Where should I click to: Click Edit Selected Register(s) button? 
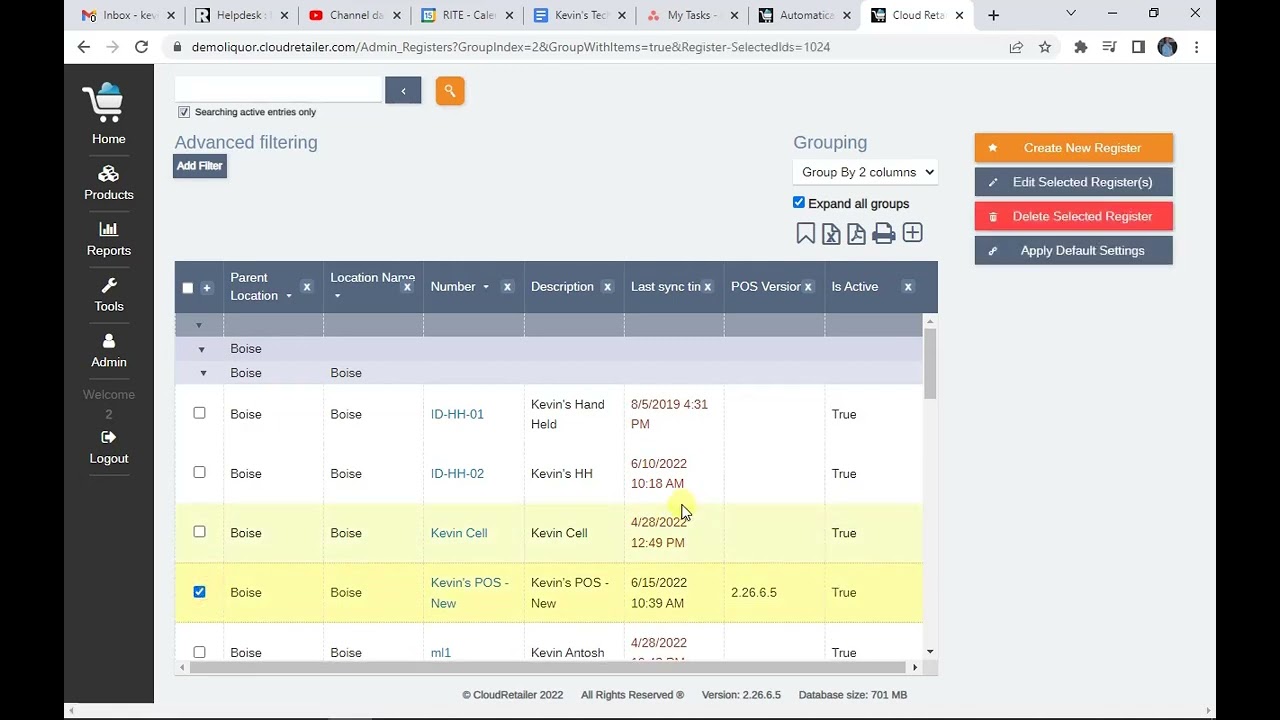(1074, 182)
